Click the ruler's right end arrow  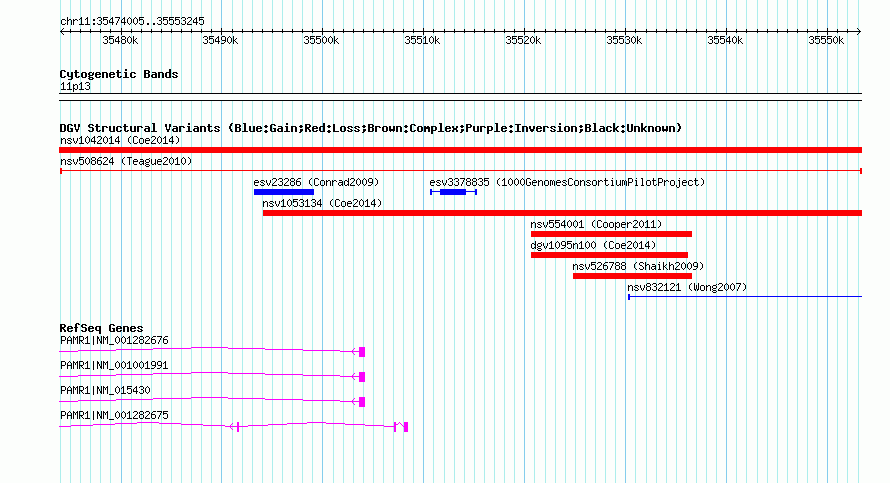coord(859,32)
